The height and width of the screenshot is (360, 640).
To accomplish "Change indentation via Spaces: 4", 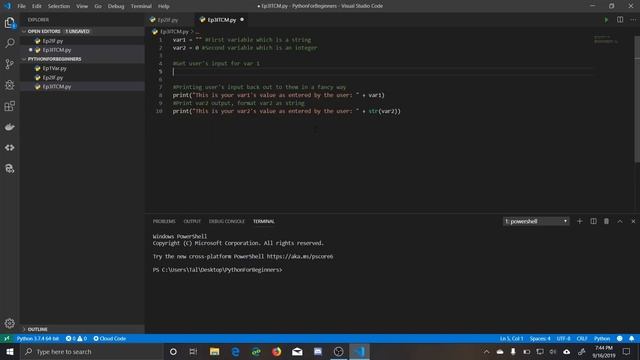I will pos(540,338).
